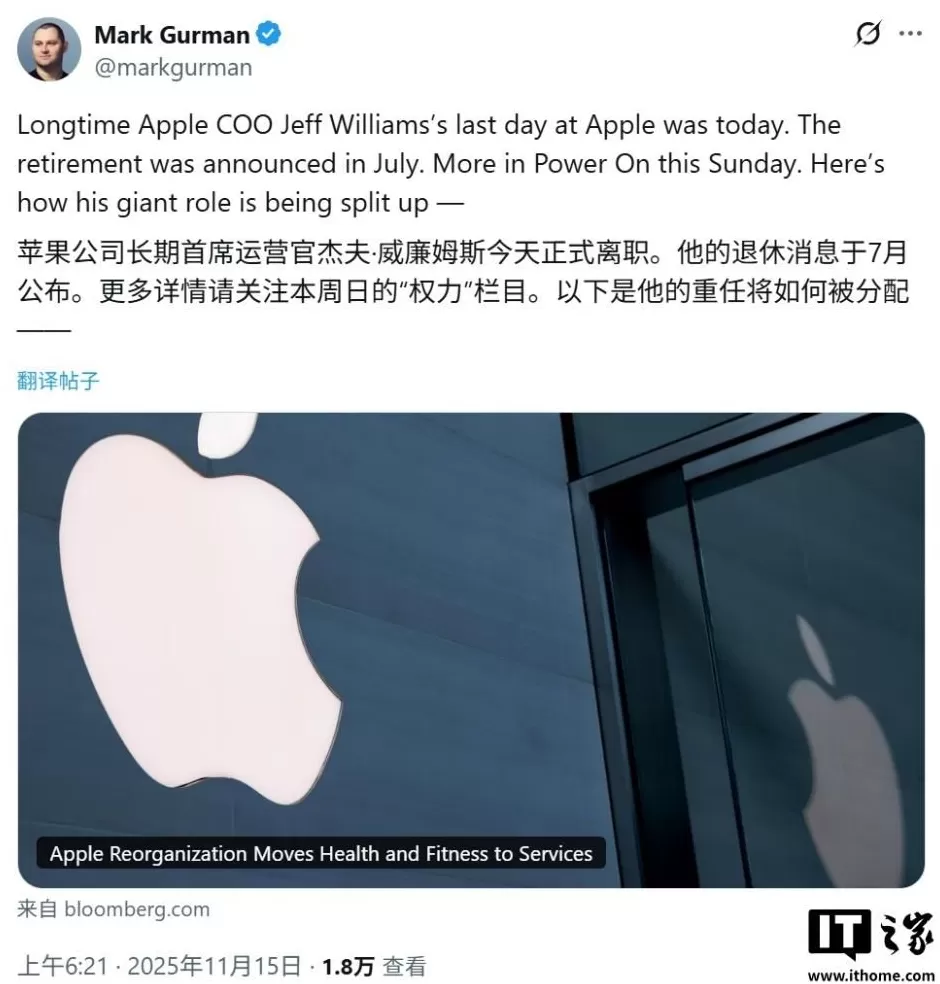Image resolution: width=940 pixels, height=984 pixels.
Task: Click the blue verified badge
Action: tap(269, 34)
